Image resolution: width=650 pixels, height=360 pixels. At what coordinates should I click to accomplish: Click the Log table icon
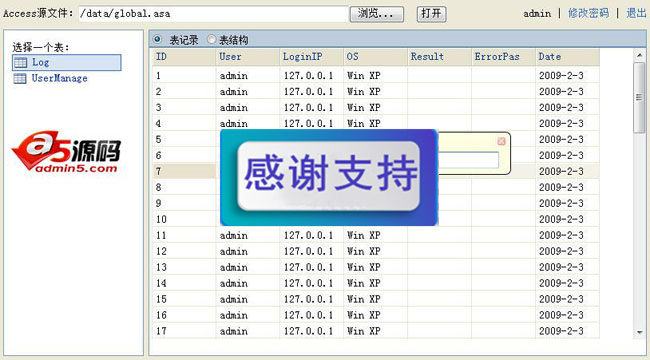[20, 63]
